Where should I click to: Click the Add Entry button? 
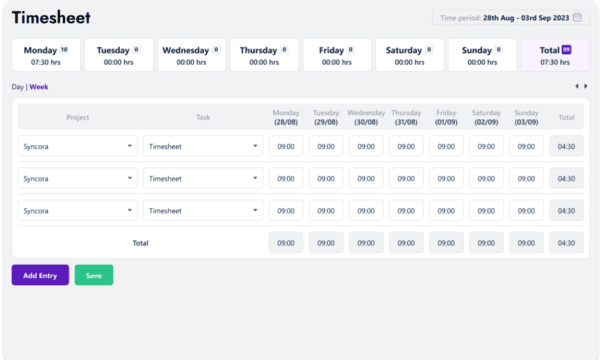[x=40, y=275]
